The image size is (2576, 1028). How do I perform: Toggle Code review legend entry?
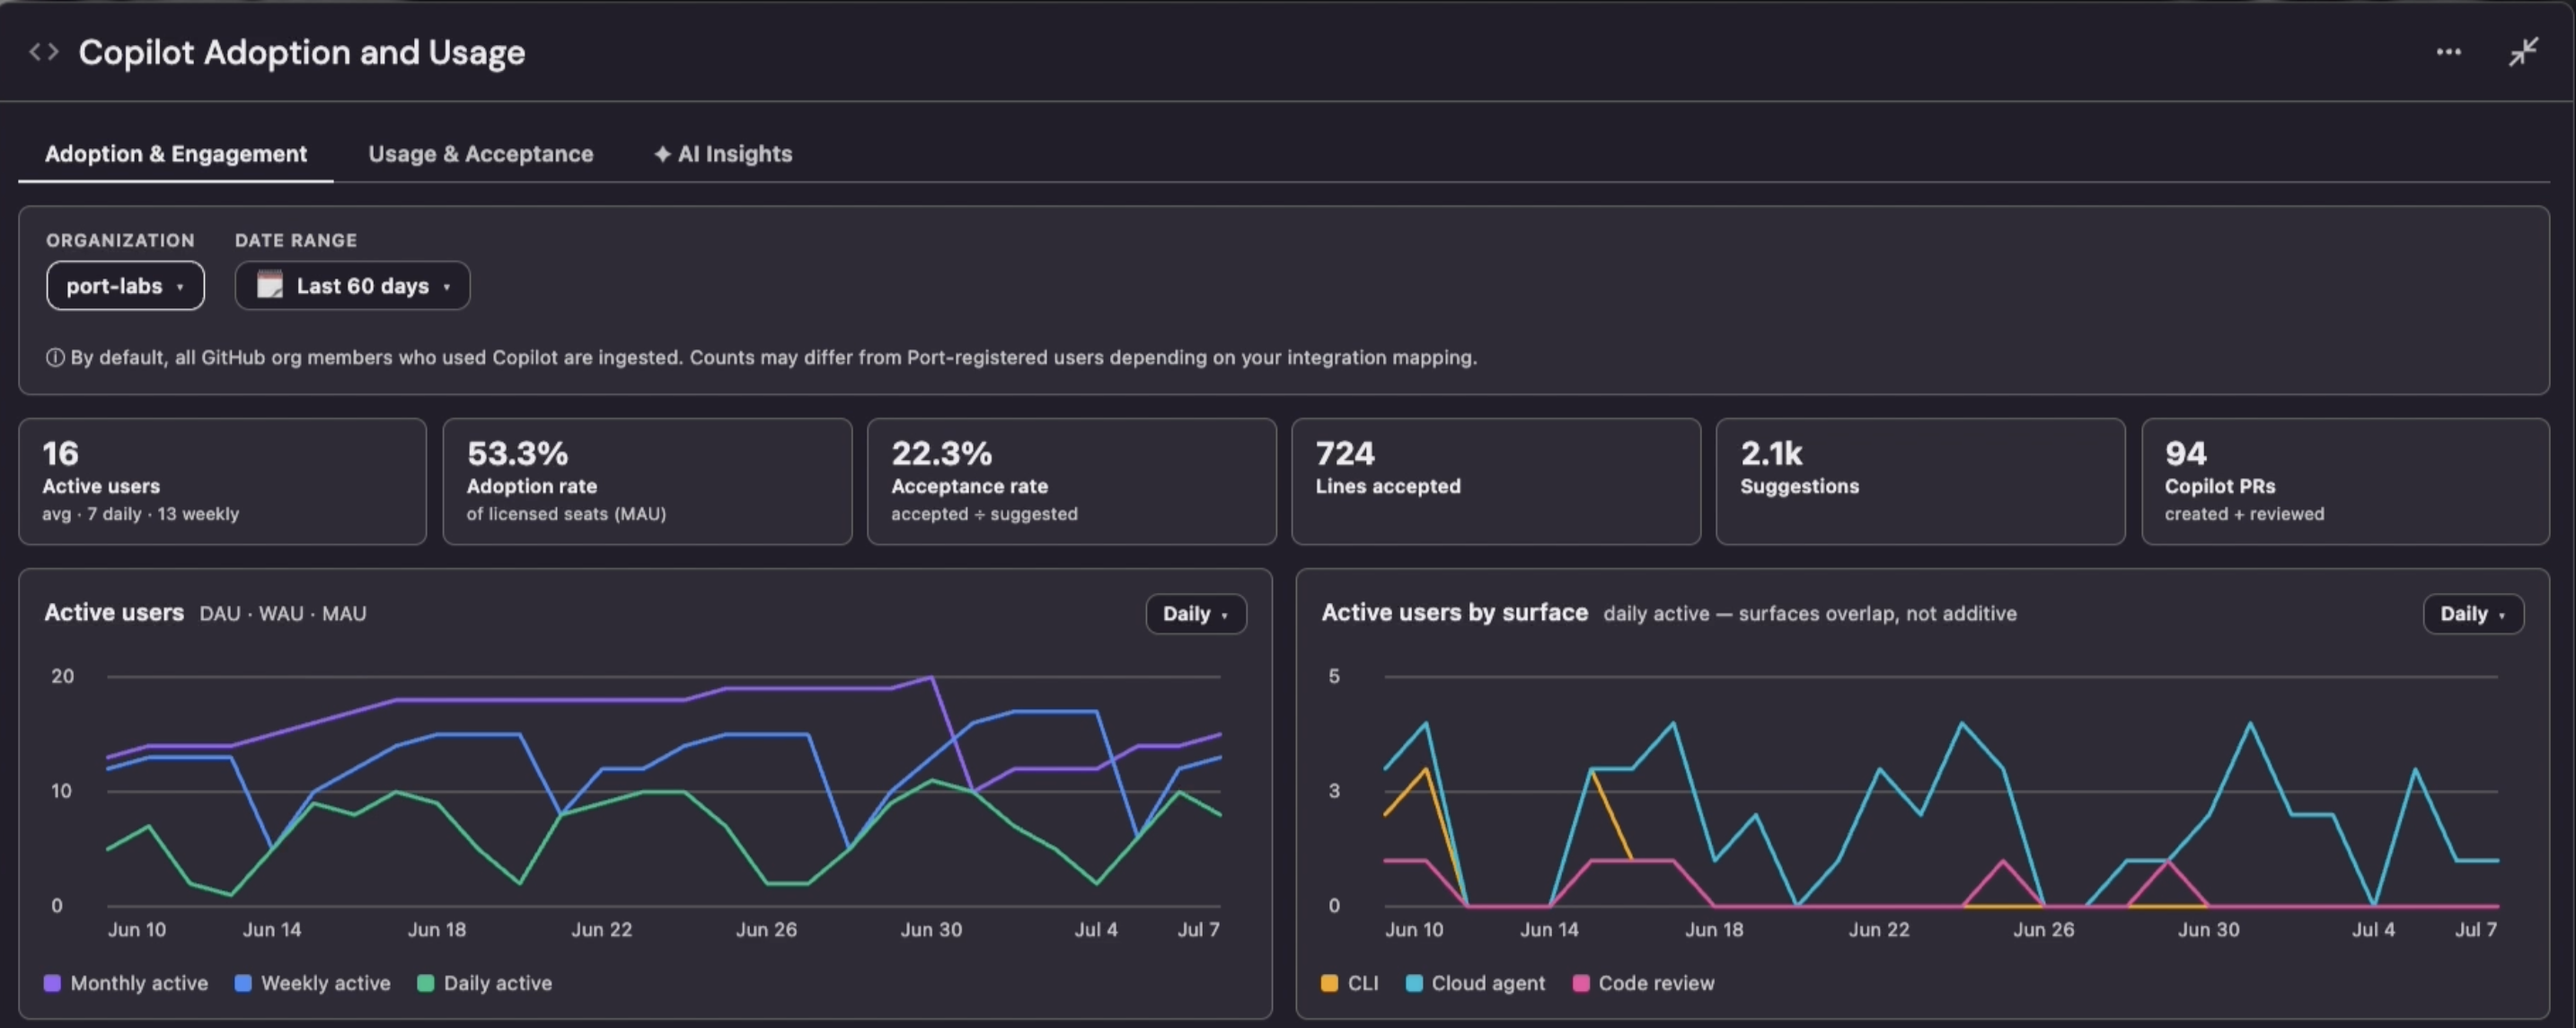(x=1643, y=983)
